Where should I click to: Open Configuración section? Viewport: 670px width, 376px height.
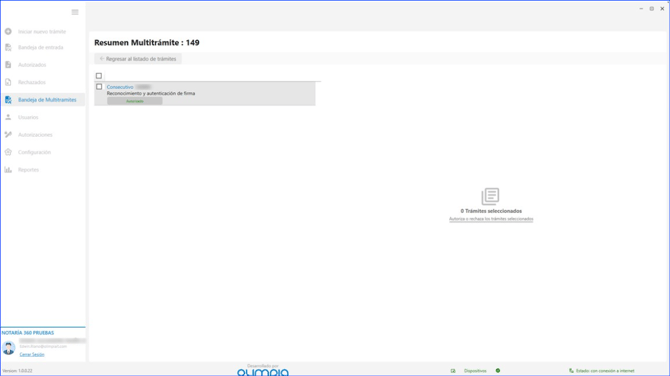(x=34, y=152)
